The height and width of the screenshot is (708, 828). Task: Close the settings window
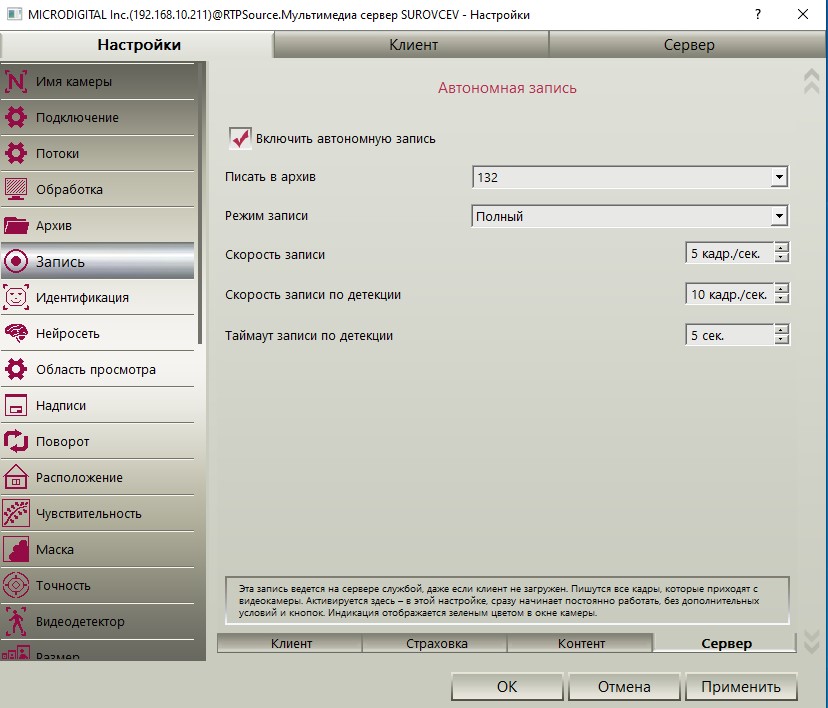click(803, 14)
